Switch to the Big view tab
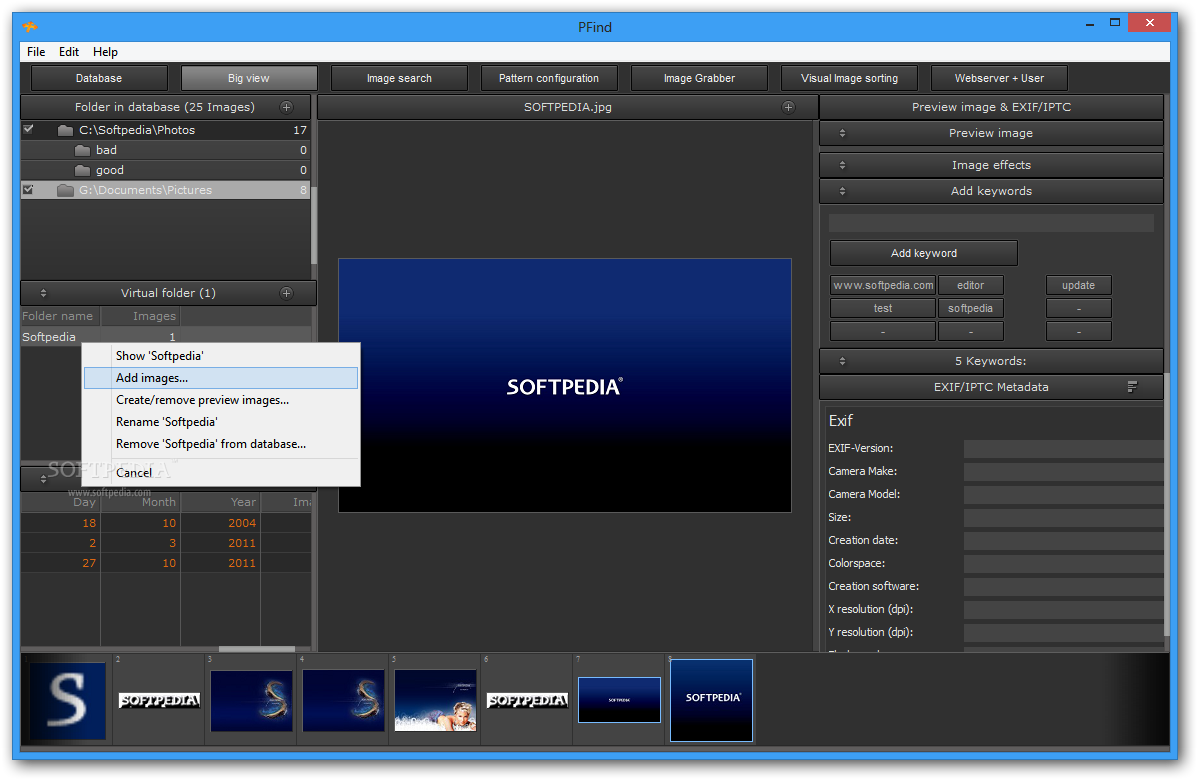This screenshot has width=1198, height=780. [248, 78]
